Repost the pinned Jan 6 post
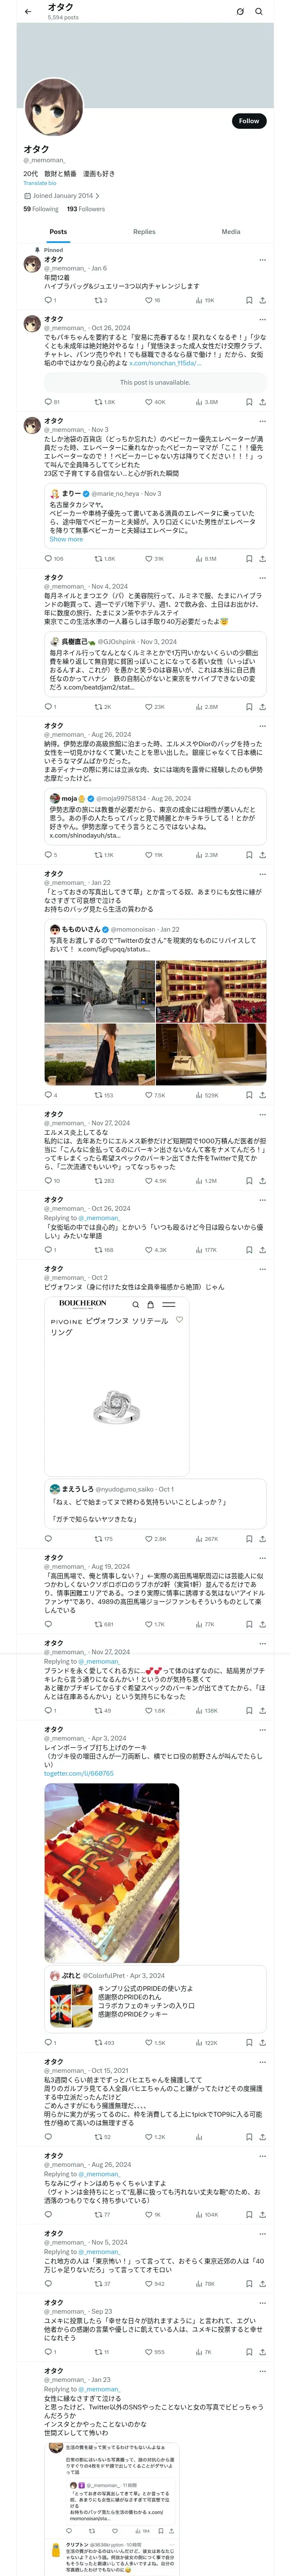 [100, 300]
